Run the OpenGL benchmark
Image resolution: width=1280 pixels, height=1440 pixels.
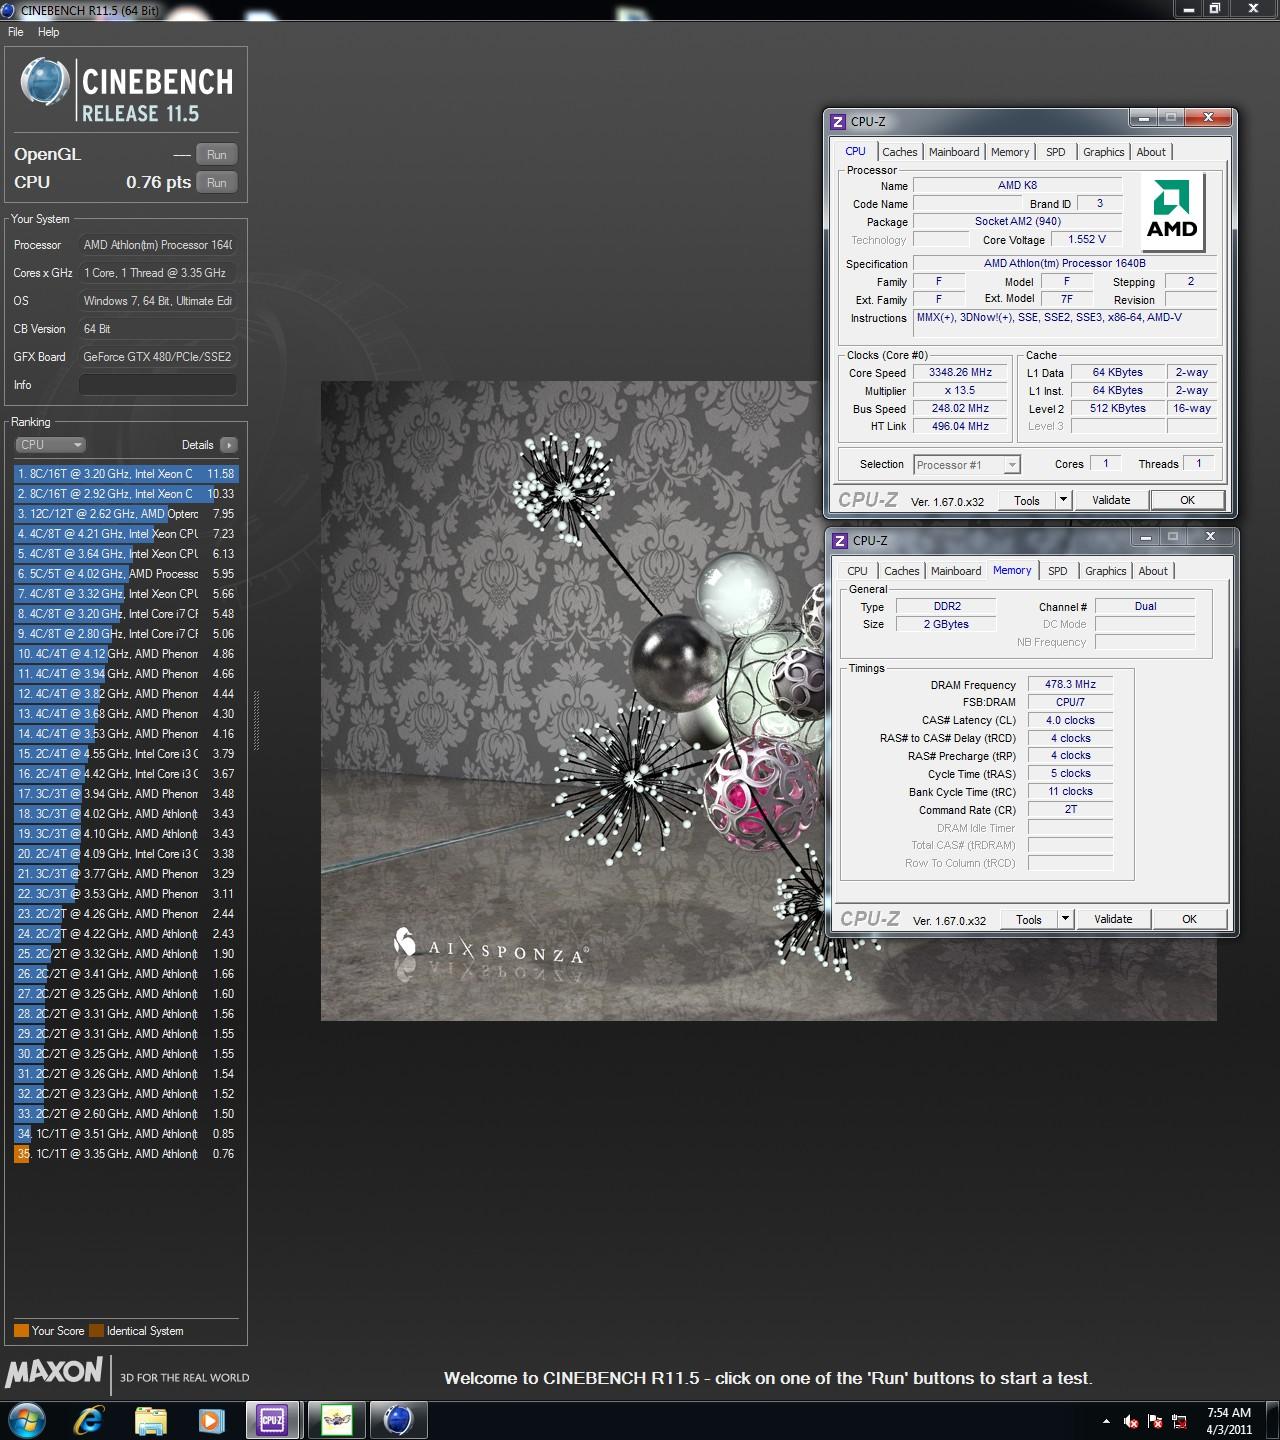click(217, 155)
